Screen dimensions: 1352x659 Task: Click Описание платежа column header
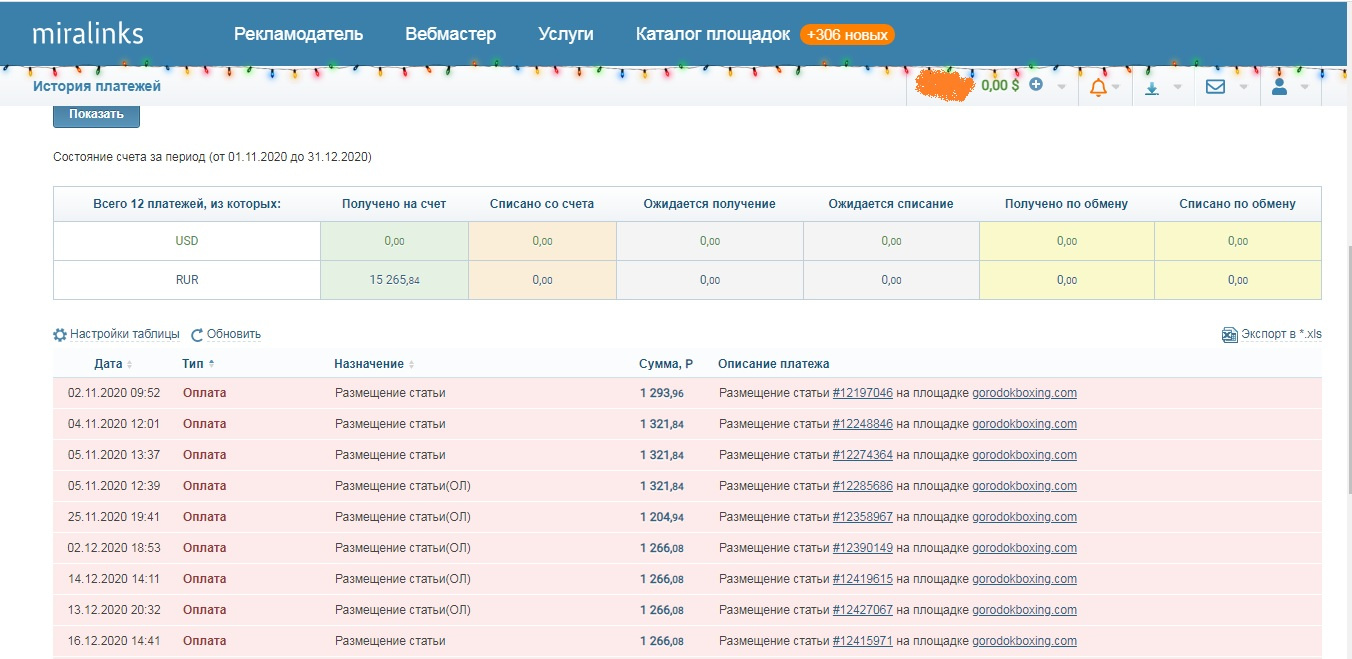pyautogui.click(x=774, y=364)
